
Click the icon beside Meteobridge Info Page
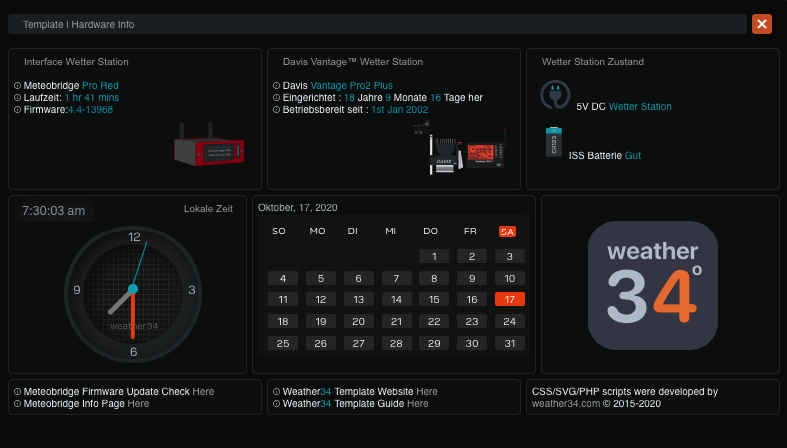click(x=18, y=404)
